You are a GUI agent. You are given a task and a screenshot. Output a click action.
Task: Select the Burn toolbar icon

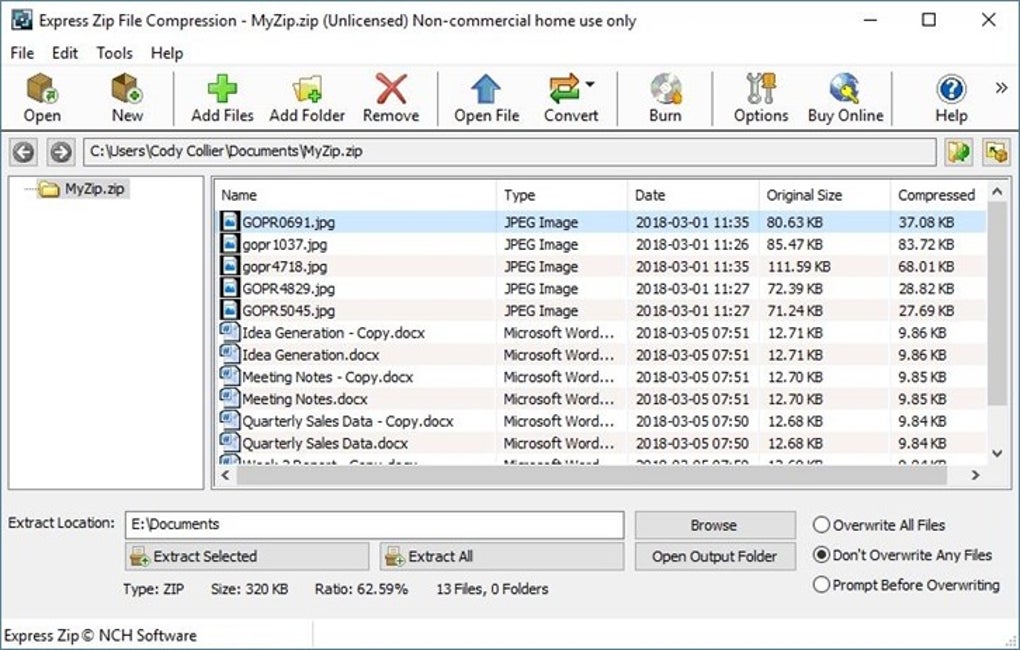tap(664, 96)
